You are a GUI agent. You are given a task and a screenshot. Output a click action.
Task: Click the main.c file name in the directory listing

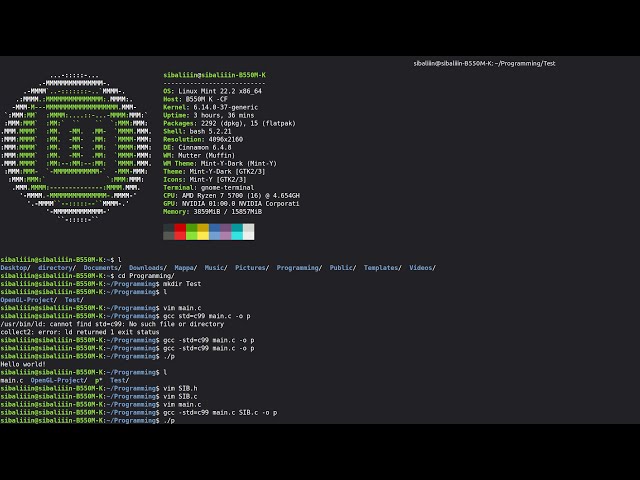point(12,380)
